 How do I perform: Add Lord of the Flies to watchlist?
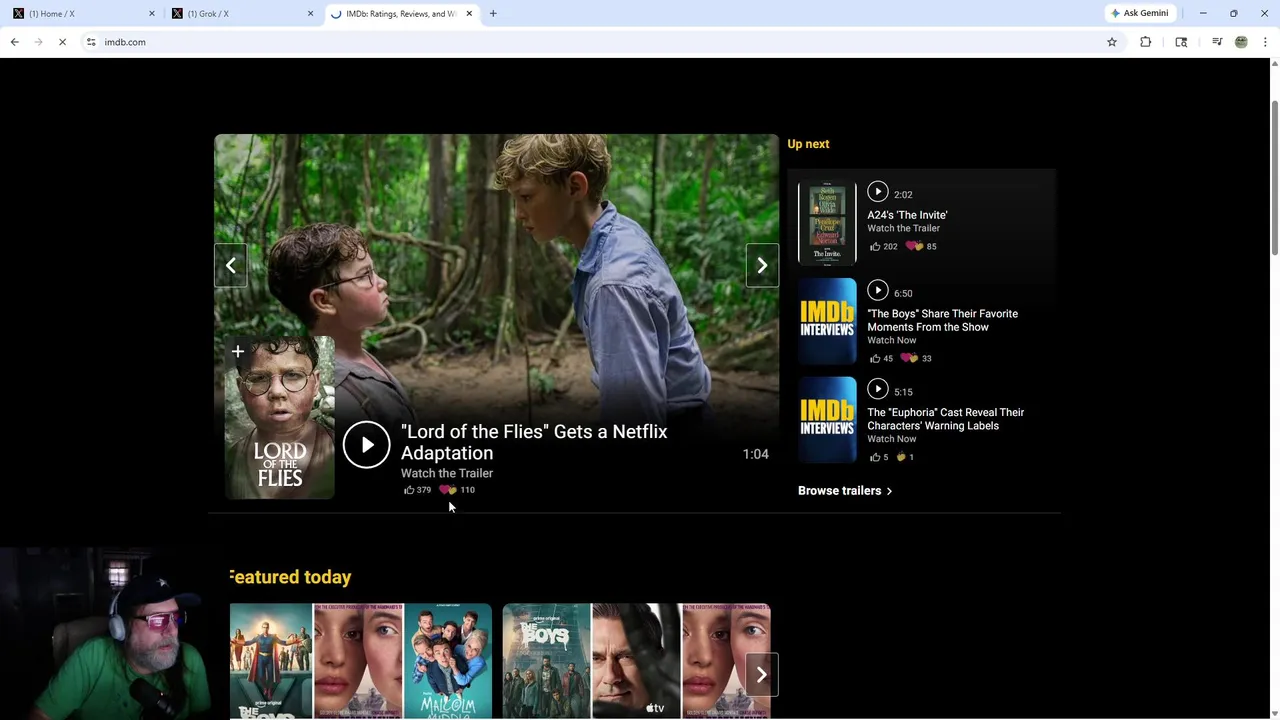click(238, 351)
